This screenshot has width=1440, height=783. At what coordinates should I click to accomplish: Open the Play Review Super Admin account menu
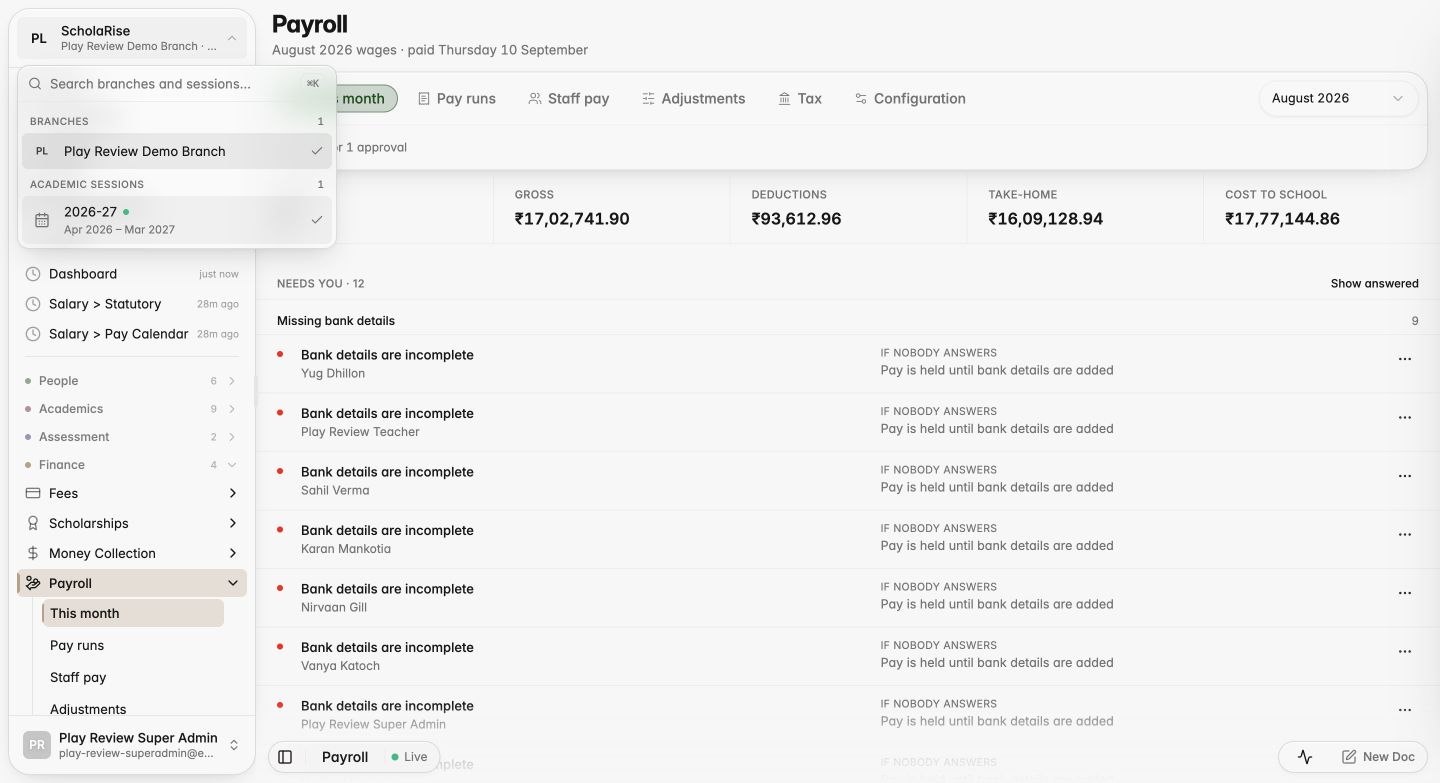(x=132, y=745)
